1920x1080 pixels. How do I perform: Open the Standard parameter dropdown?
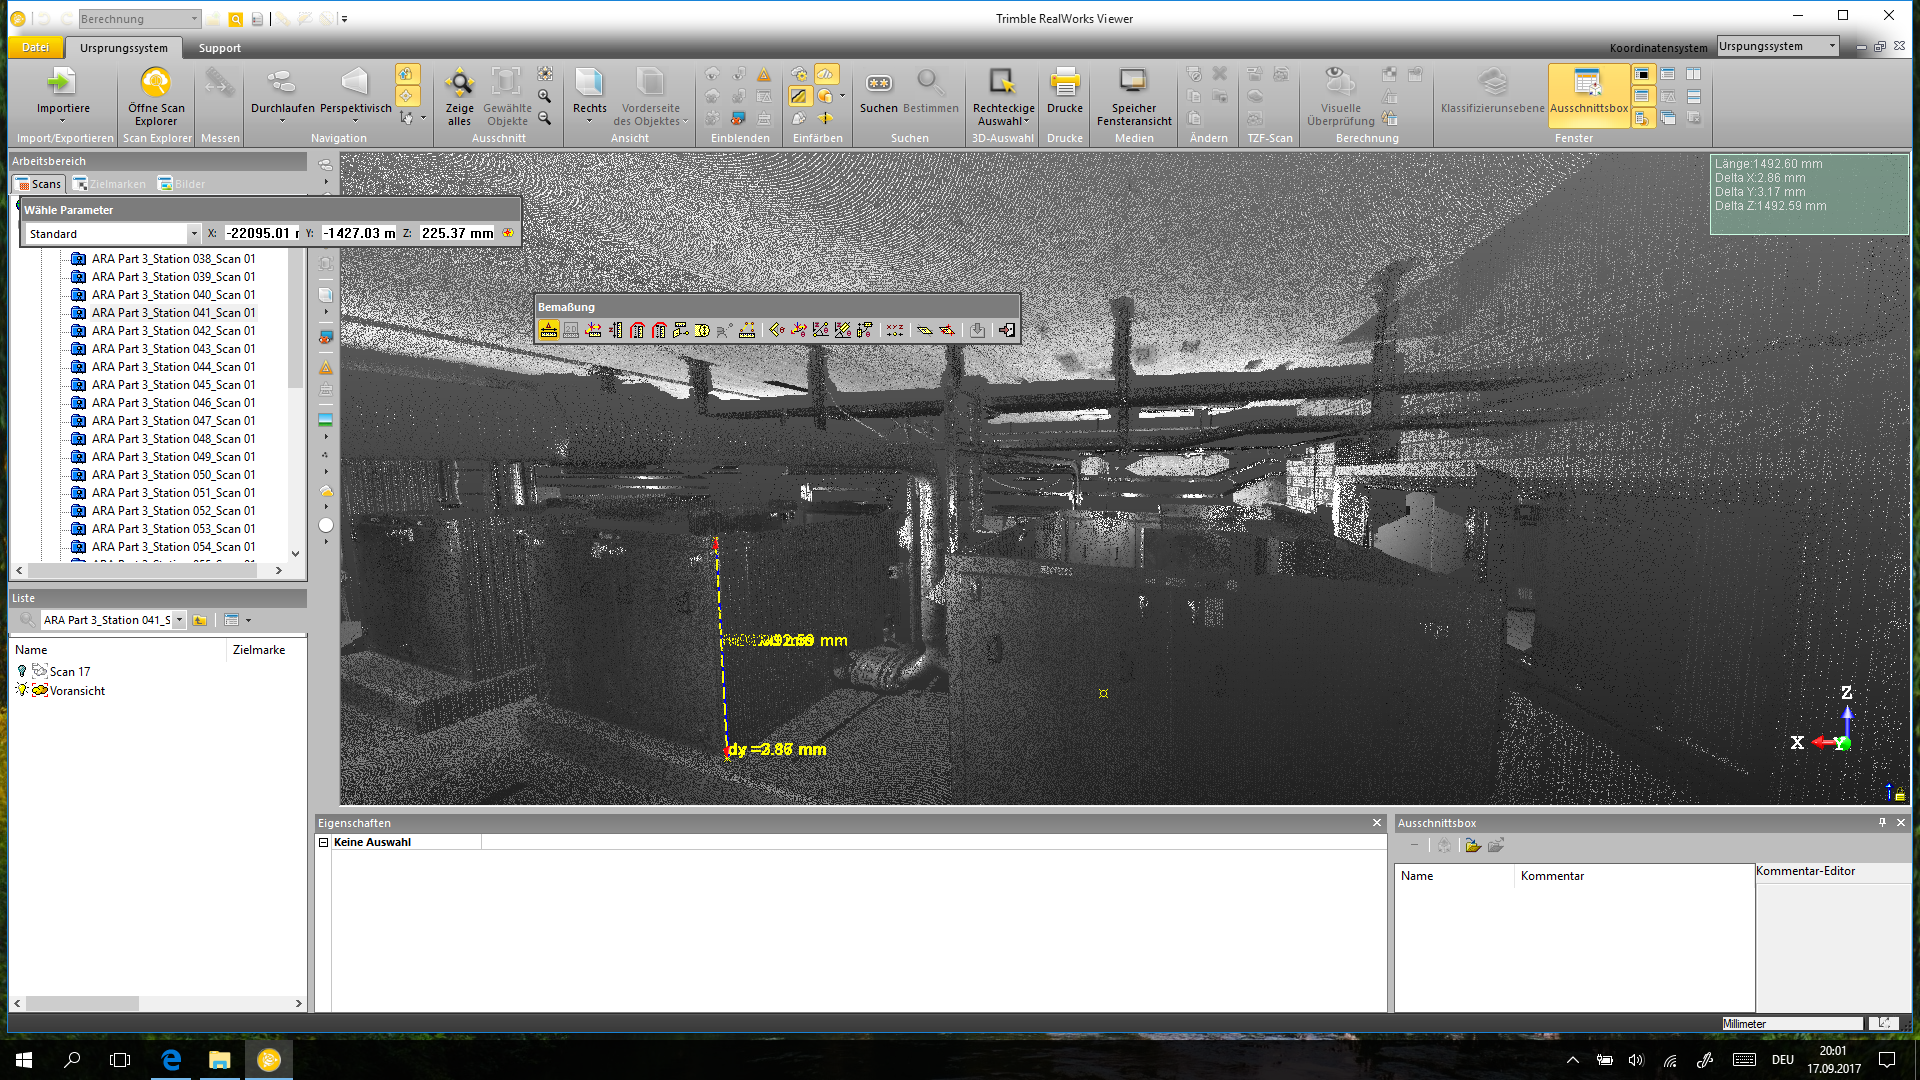(194, 234)
